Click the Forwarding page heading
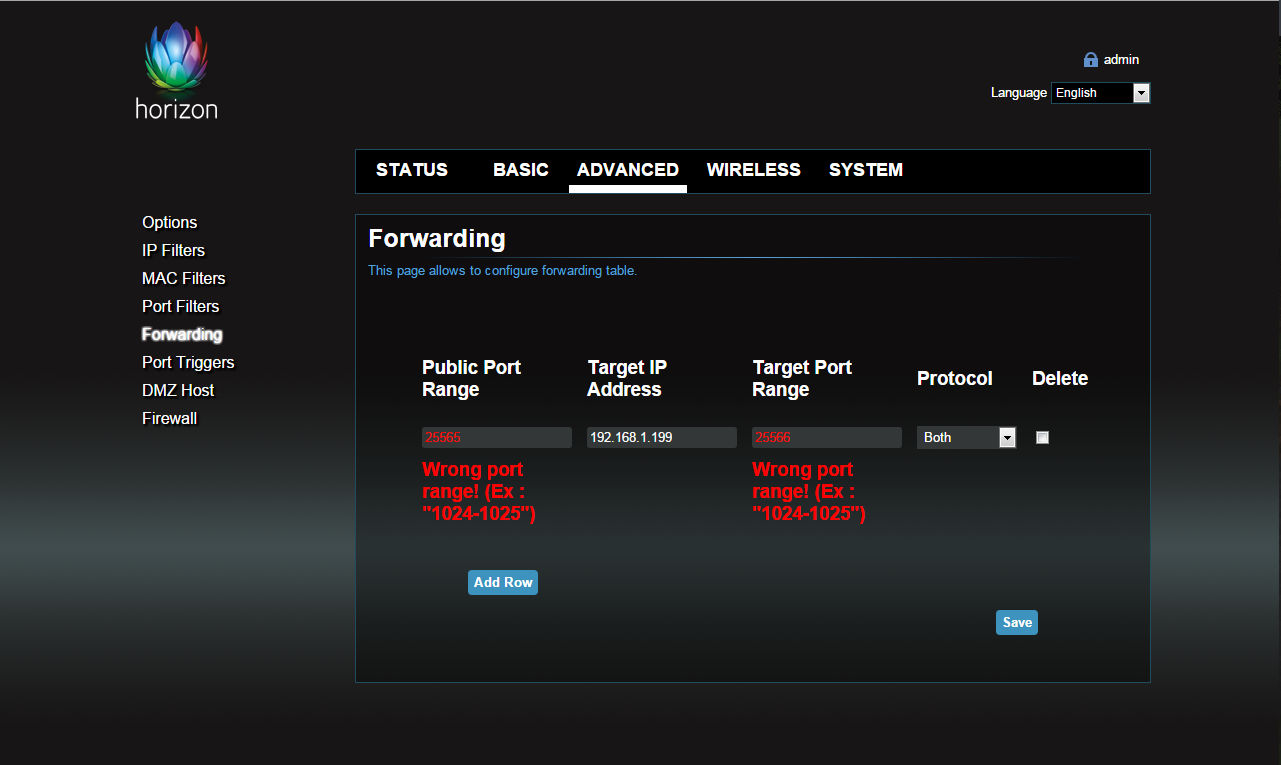The image size is (1281, 765). (437, 239)
